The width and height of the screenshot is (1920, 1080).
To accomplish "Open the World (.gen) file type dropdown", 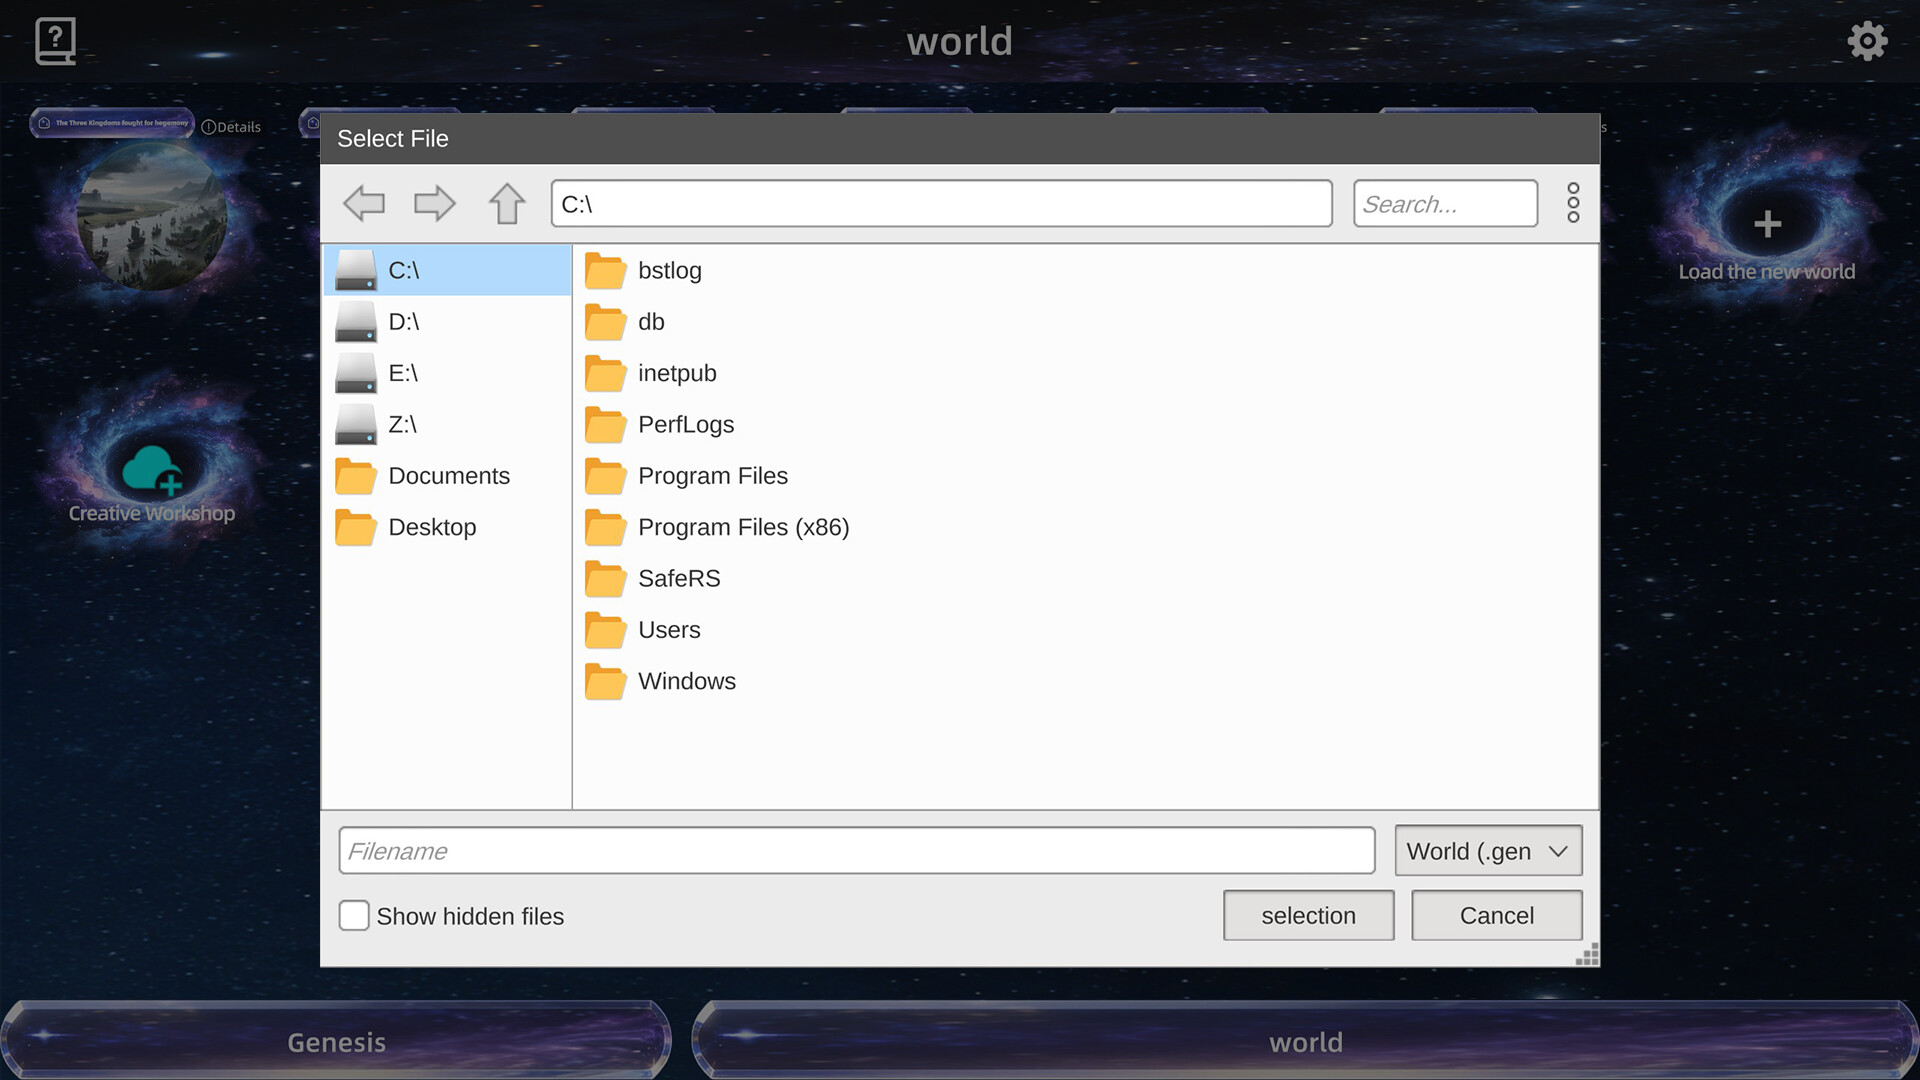I will point(1487,851).
